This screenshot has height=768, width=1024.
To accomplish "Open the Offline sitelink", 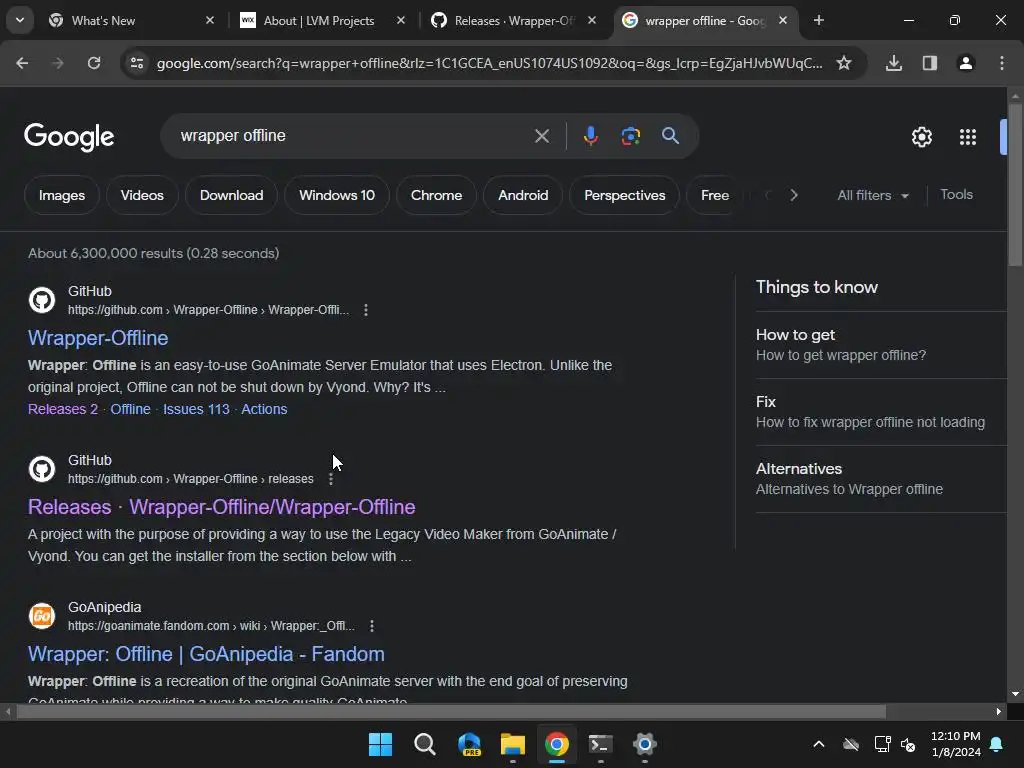I will point(130,409).
